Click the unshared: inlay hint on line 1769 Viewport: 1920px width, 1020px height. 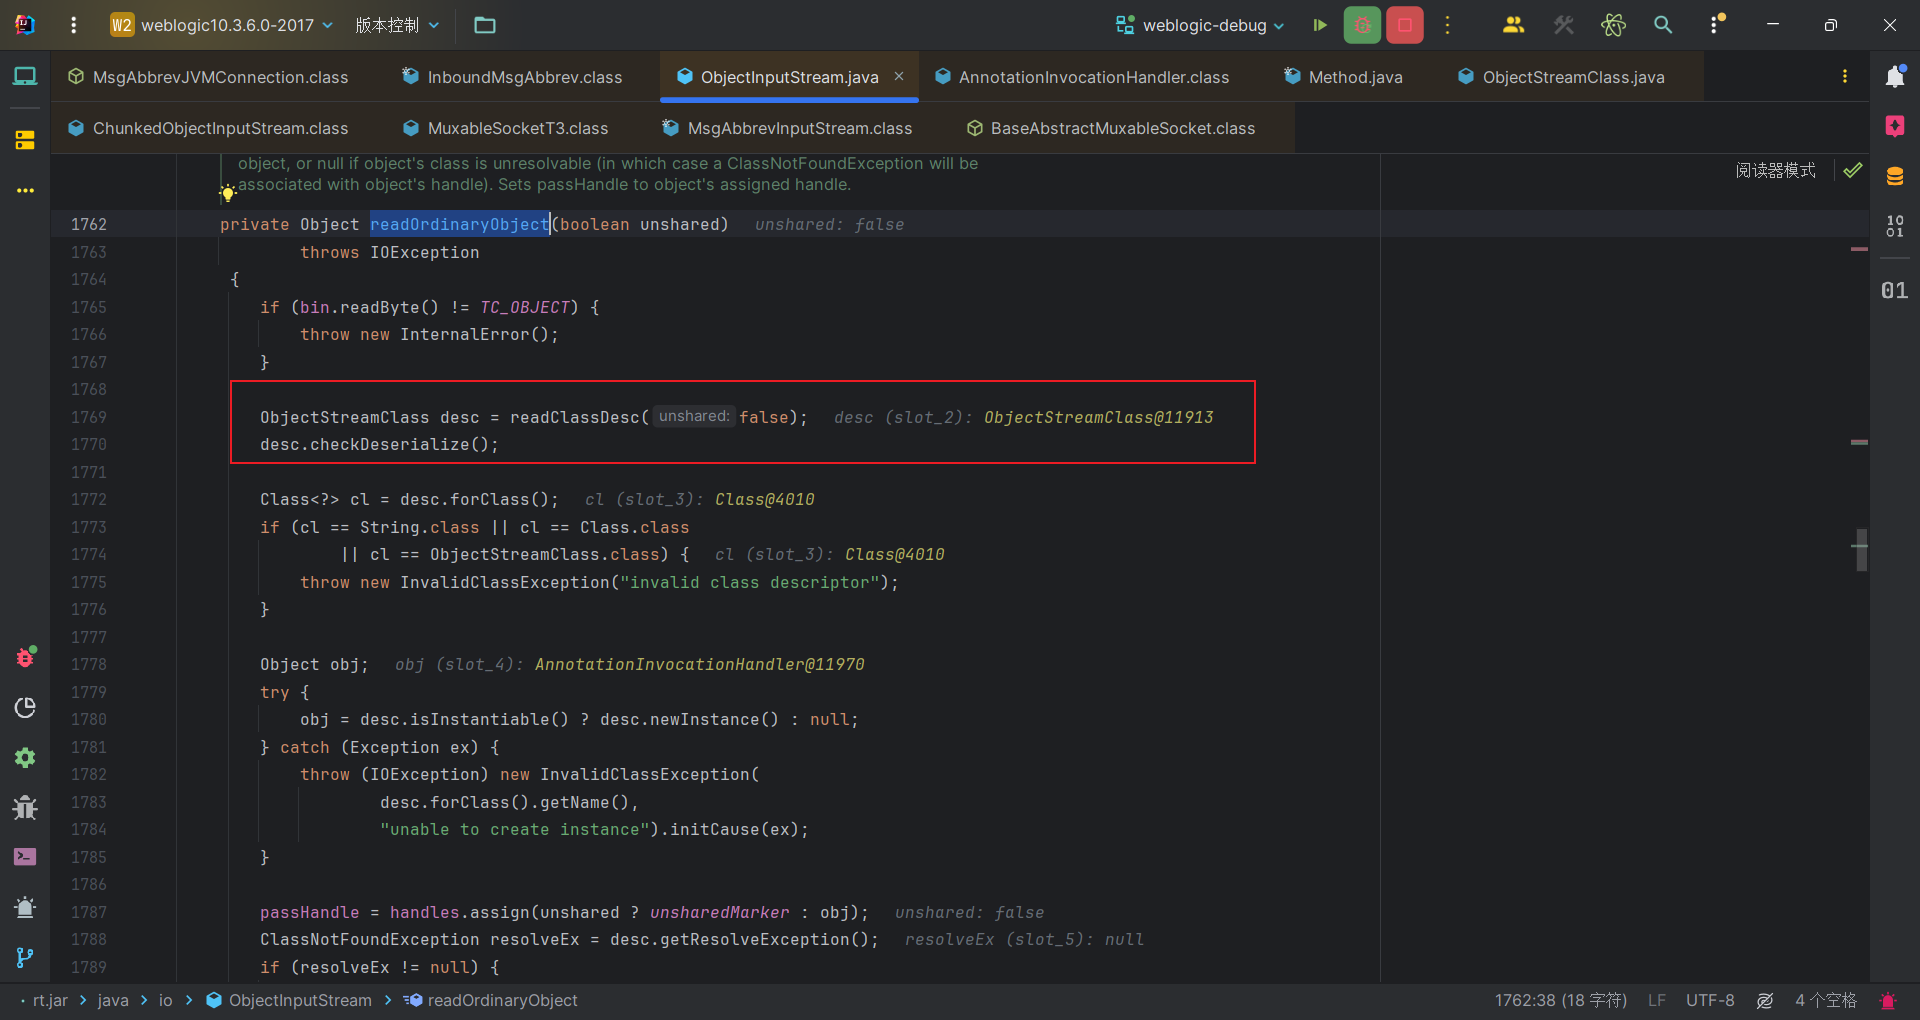point(694,416)
